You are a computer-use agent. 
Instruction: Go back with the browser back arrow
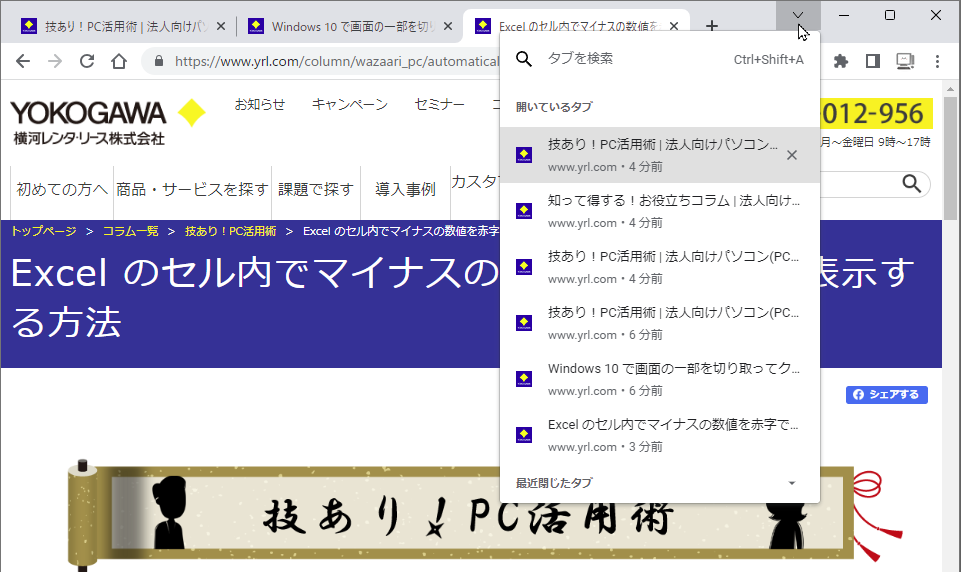click(x=23, y=61)
